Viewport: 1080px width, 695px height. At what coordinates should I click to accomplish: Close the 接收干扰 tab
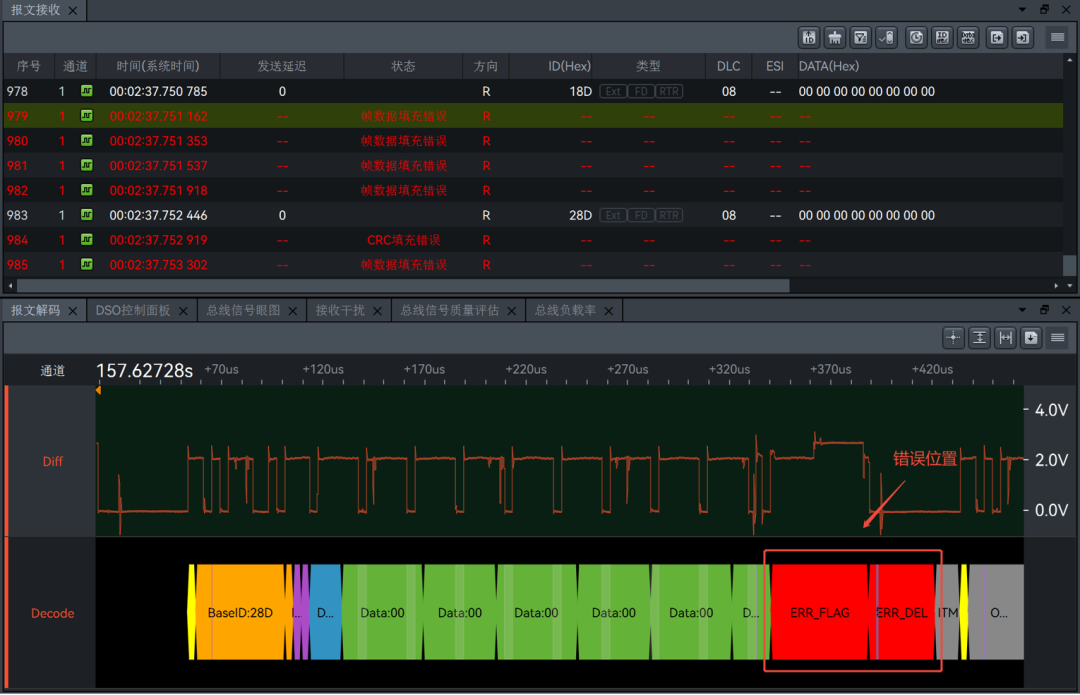coord(377,311)
